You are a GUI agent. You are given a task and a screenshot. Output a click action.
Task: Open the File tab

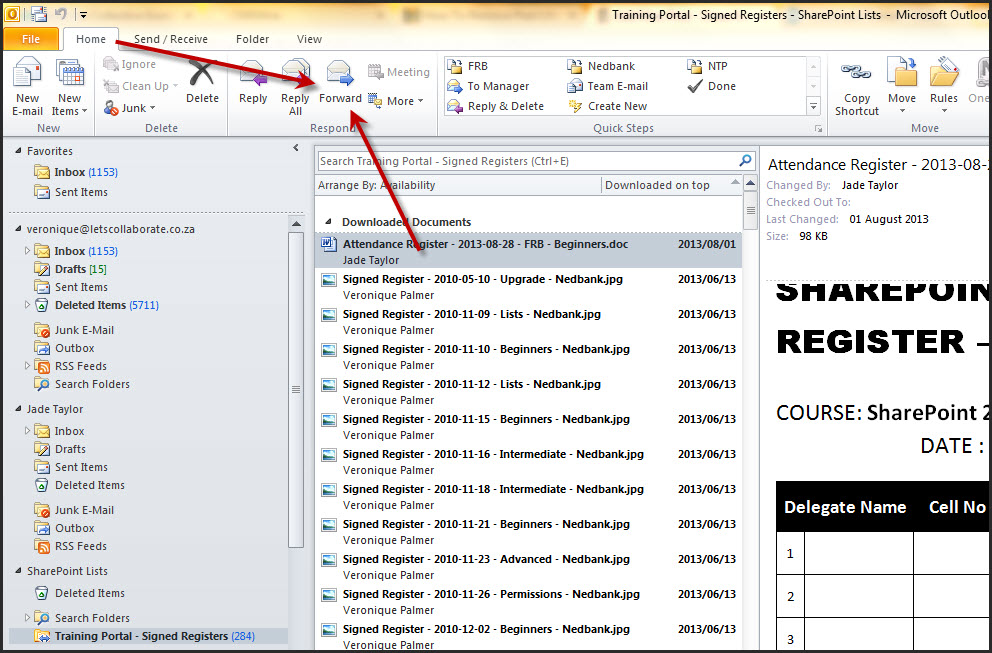(x=31, y=39)
